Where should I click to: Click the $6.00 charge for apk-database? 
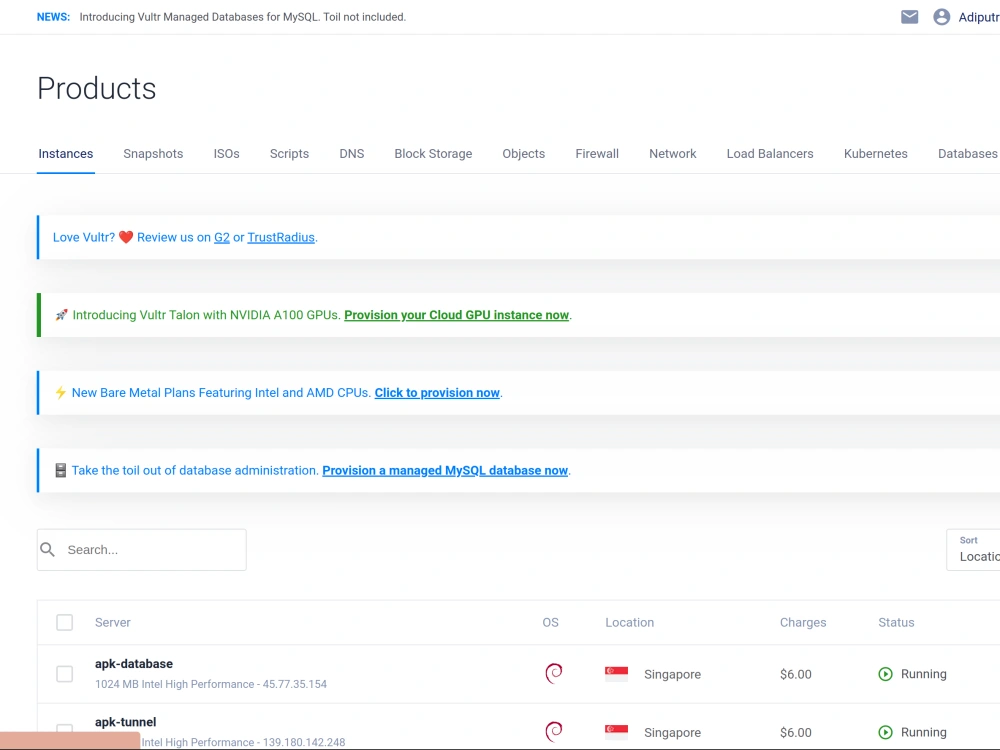[x=796, y=674]
